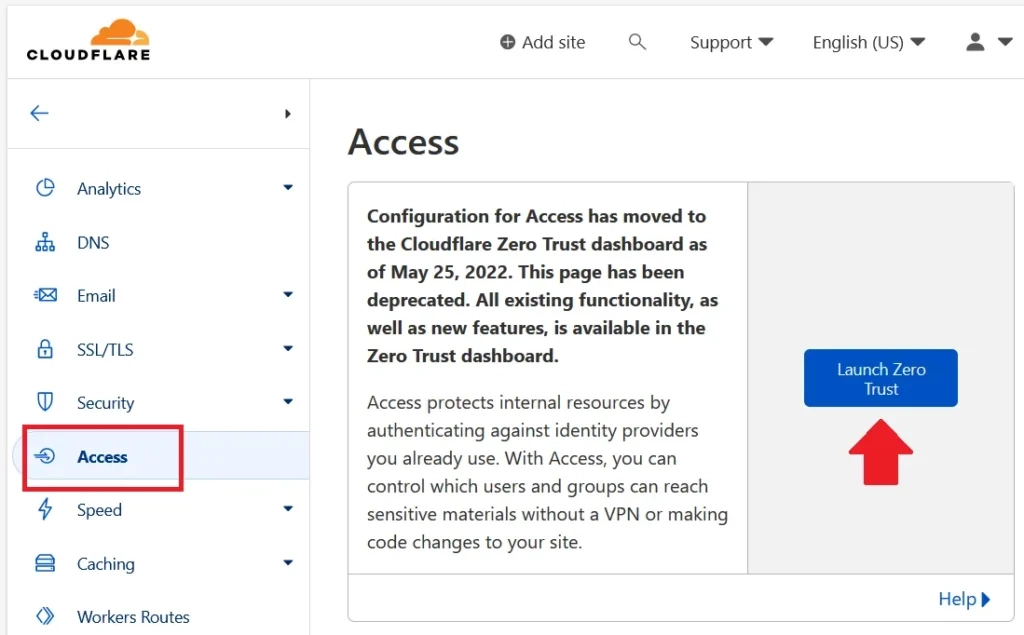1024x635 pixels.
Task: Click the Security shield icon
Action: [x=45, y=402]
